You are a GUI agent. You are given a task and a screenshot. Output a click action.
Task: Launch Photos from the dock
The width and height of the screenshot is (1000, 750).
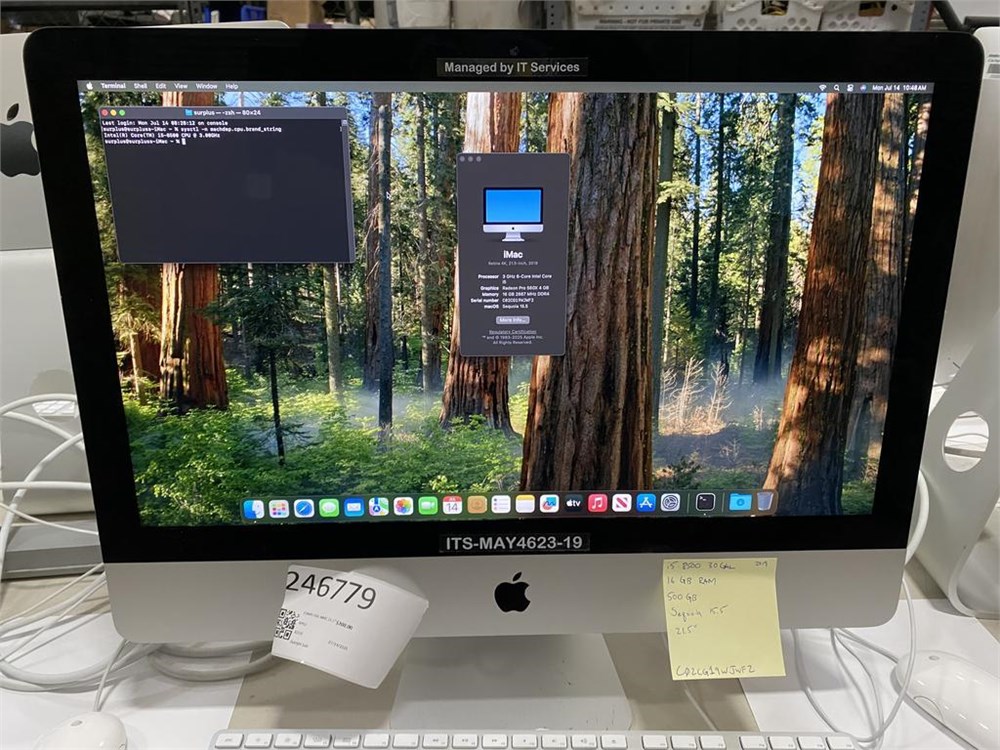point(403,507)
